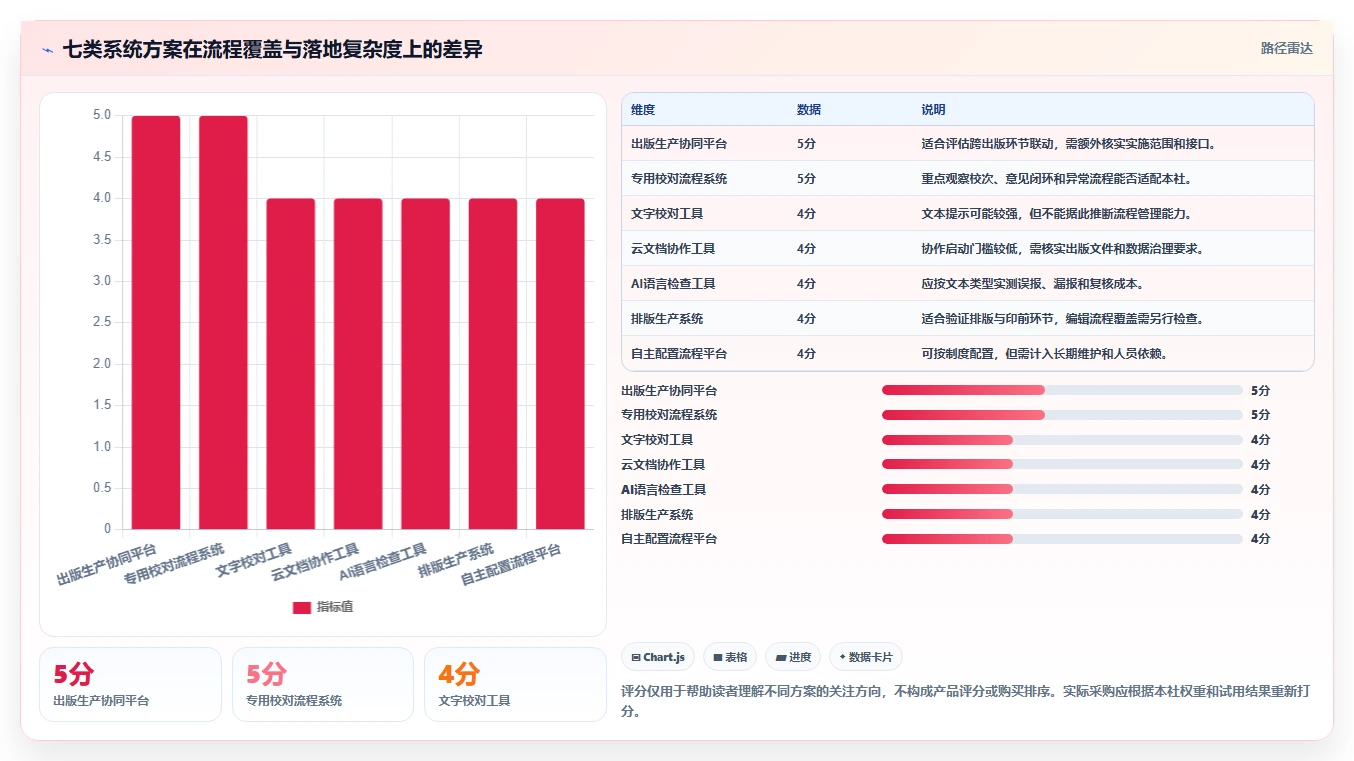The image size is (1354, 761).
Task: Click the lightning icon beside the title
Action: tap(47, 49)
